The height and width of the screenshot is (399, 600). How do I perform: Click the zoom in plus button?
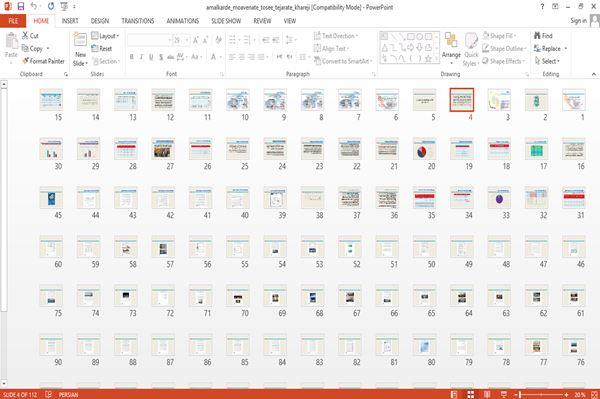pos(566,394)
